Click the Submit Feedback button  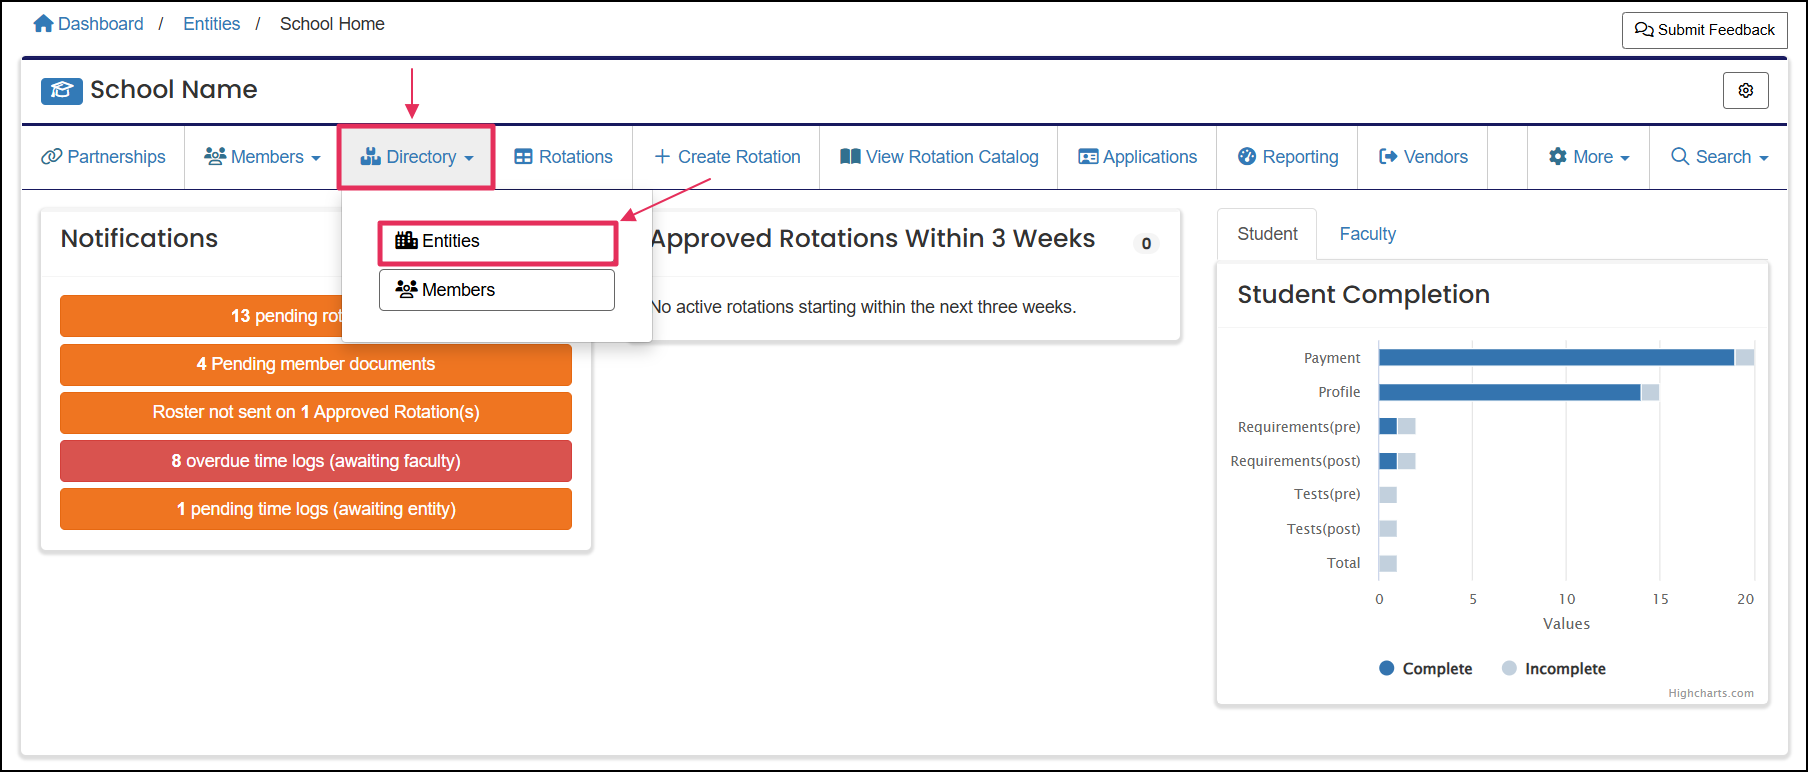(1704, 30)
